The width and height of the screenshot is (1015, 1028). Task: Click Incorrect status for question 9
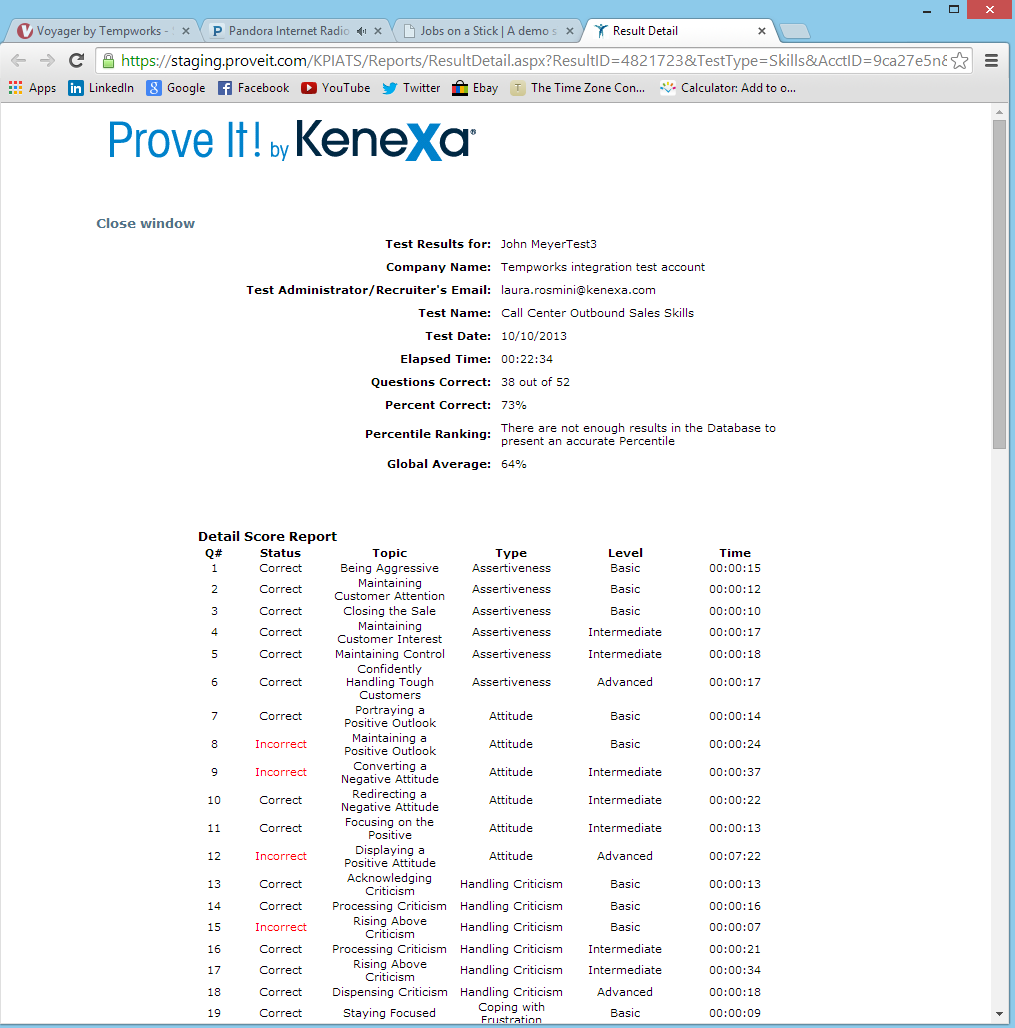pos(281,772)
